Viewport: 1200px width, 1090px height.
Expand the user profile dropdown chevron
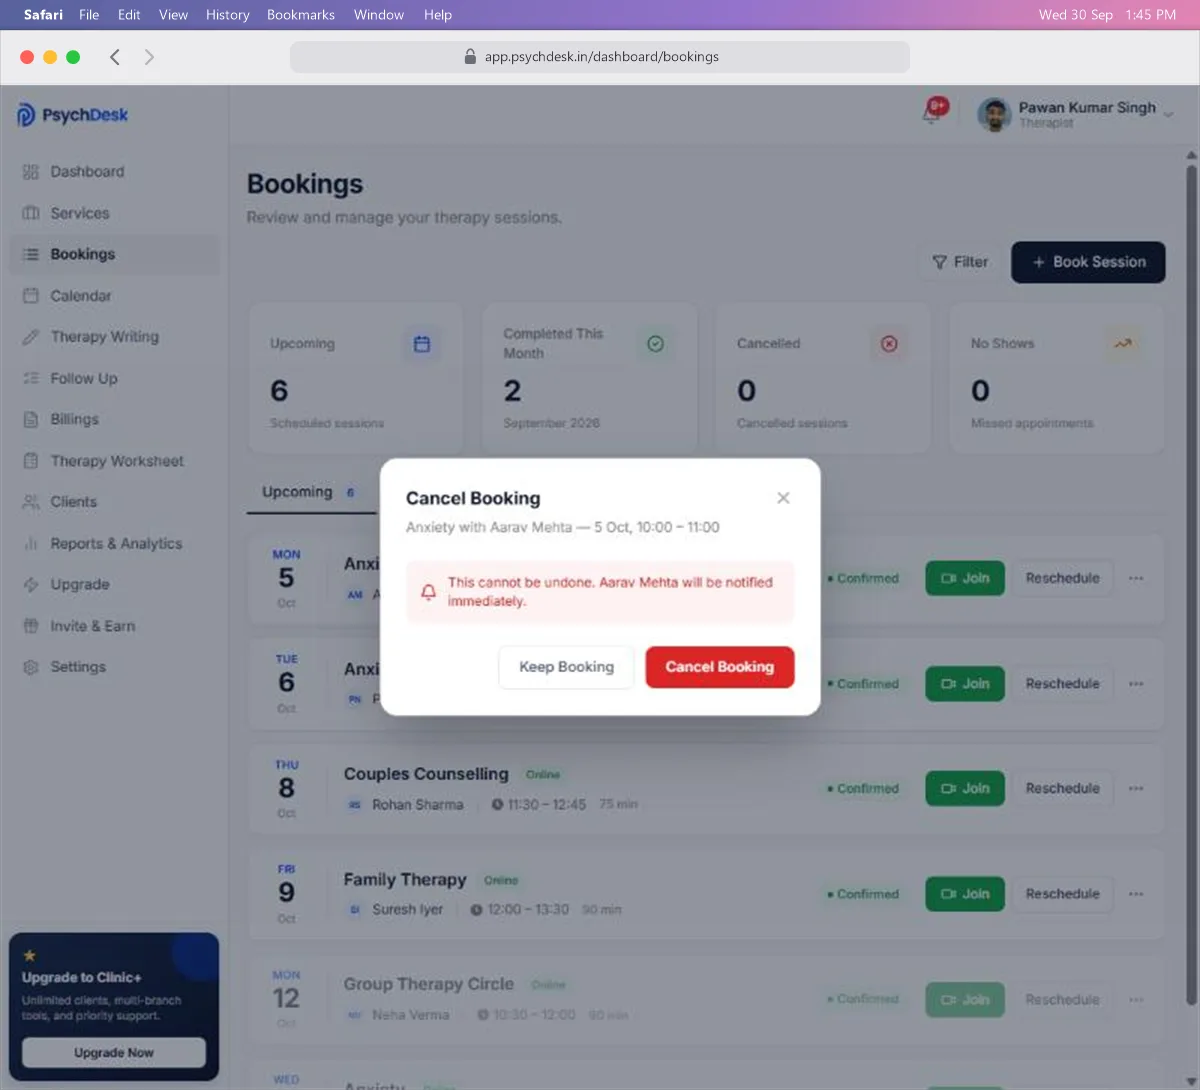point(1168,115)
